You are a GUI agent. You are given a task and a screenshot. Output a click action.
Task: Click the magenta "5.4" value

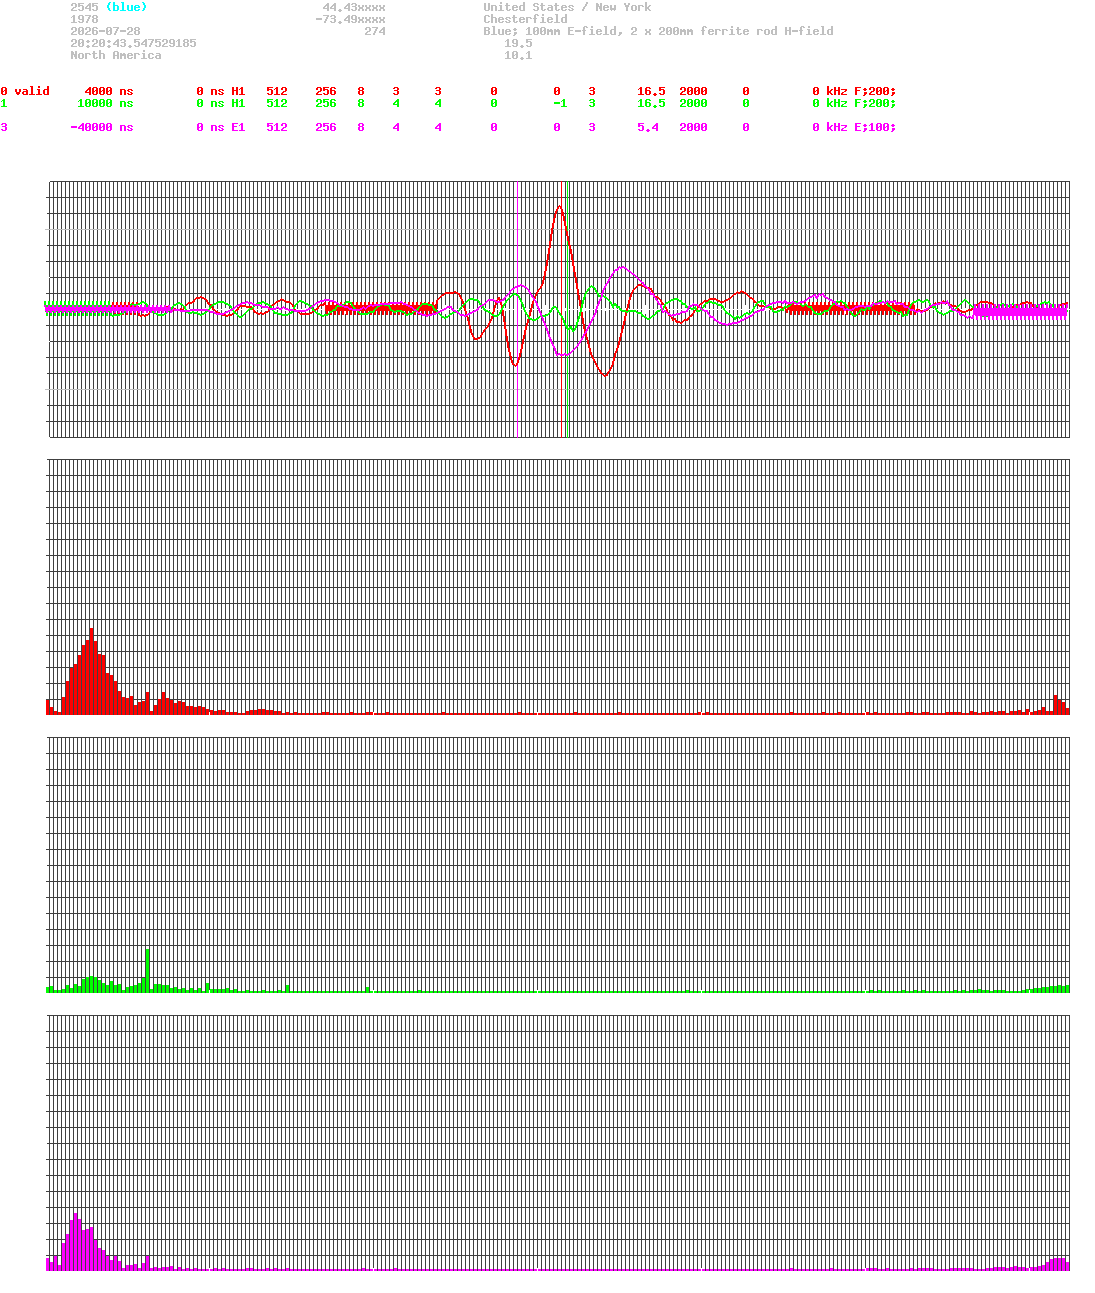click(648, 127)
